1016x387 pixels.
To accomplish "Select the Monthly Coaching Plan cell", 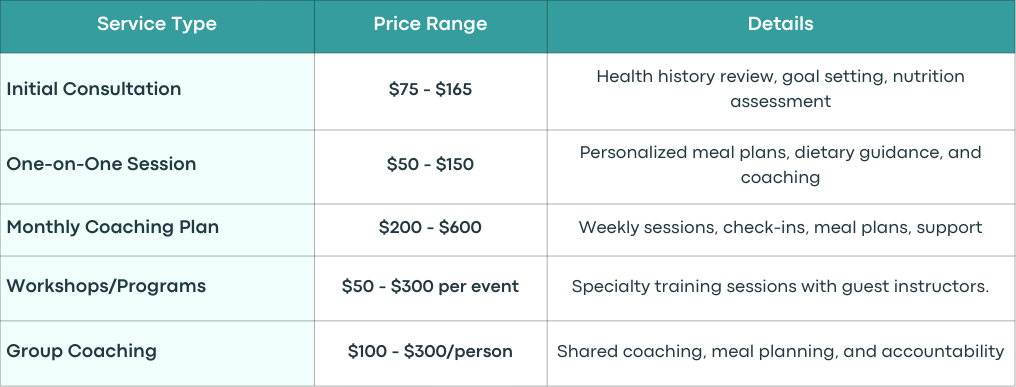I will point(157,230).
